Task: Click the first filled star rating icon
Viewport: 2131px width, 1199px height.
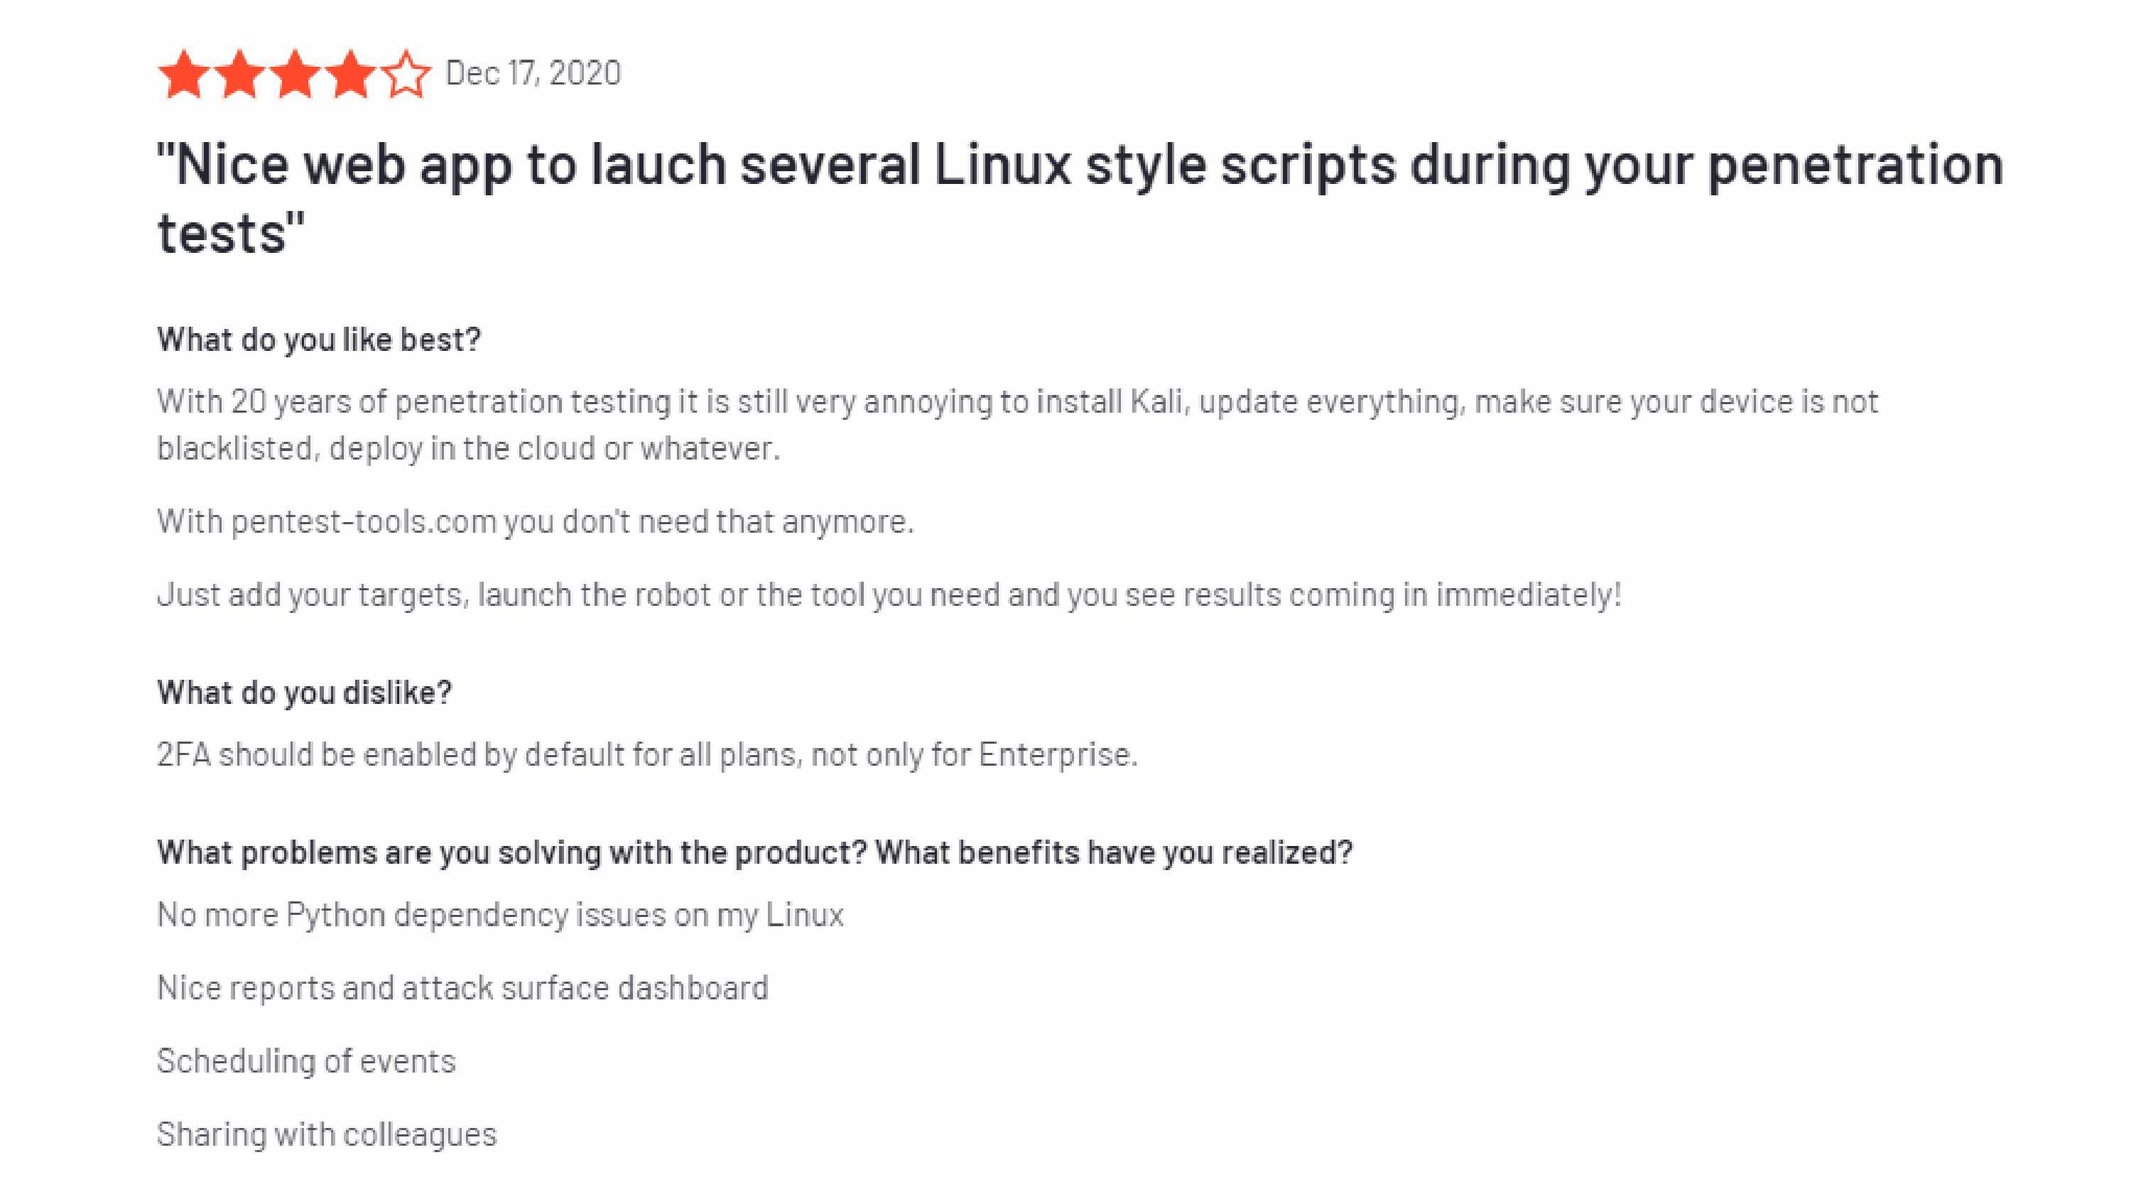Action: tap(184, 74)
